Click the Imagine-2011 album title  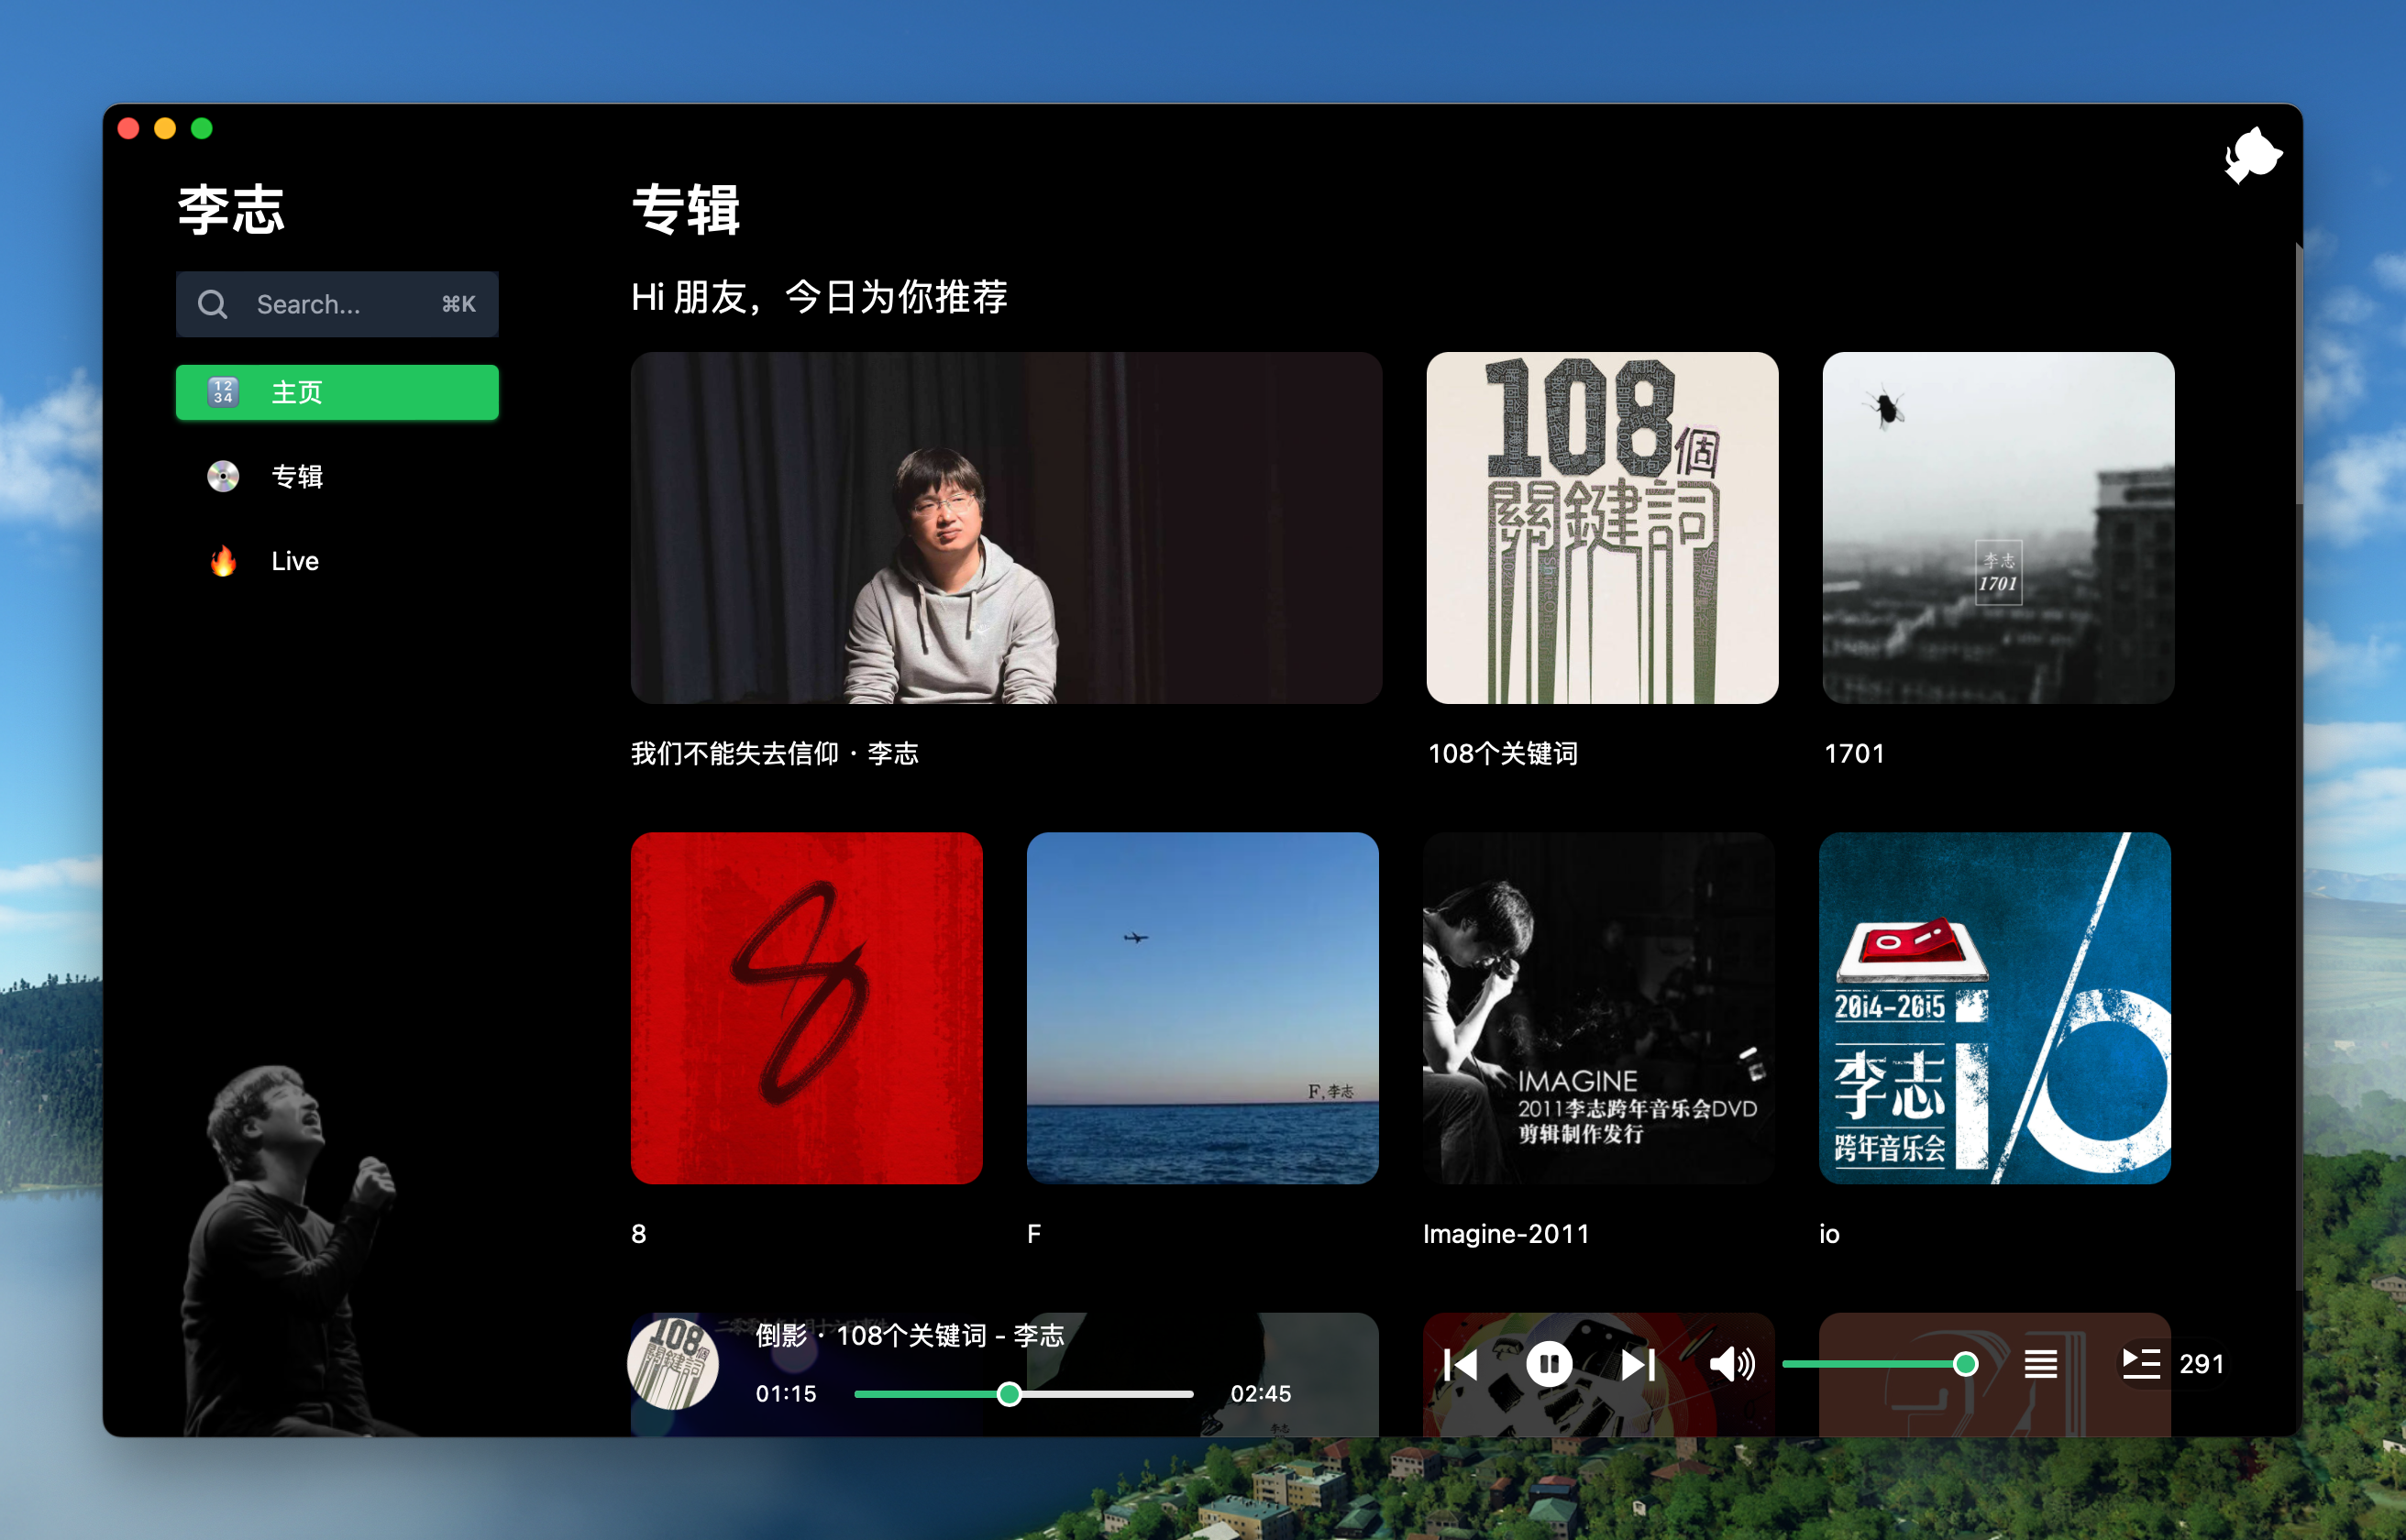point(1505,1234)
